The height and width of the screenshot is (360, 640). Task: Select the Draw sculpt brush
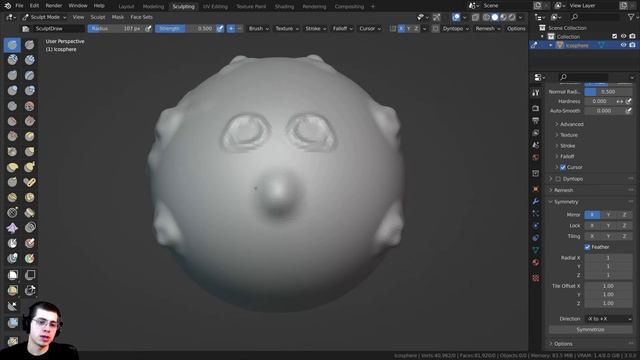(x=12, y=45)
